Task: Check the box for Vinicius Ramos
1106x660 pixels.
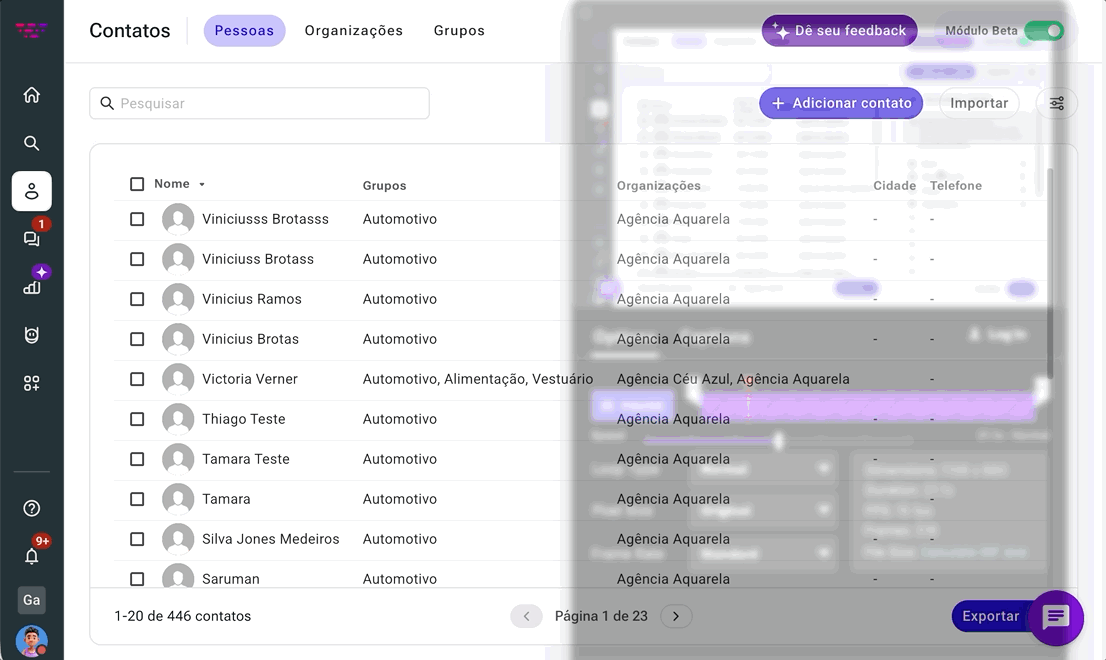Action: pos(137,299)
